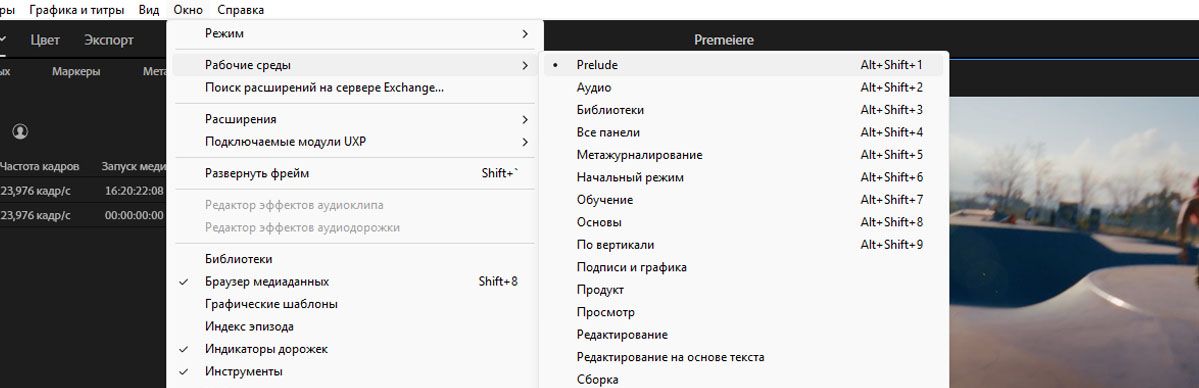Click the Частота кадров column header

pyautogui.click(x=39, y=166)
